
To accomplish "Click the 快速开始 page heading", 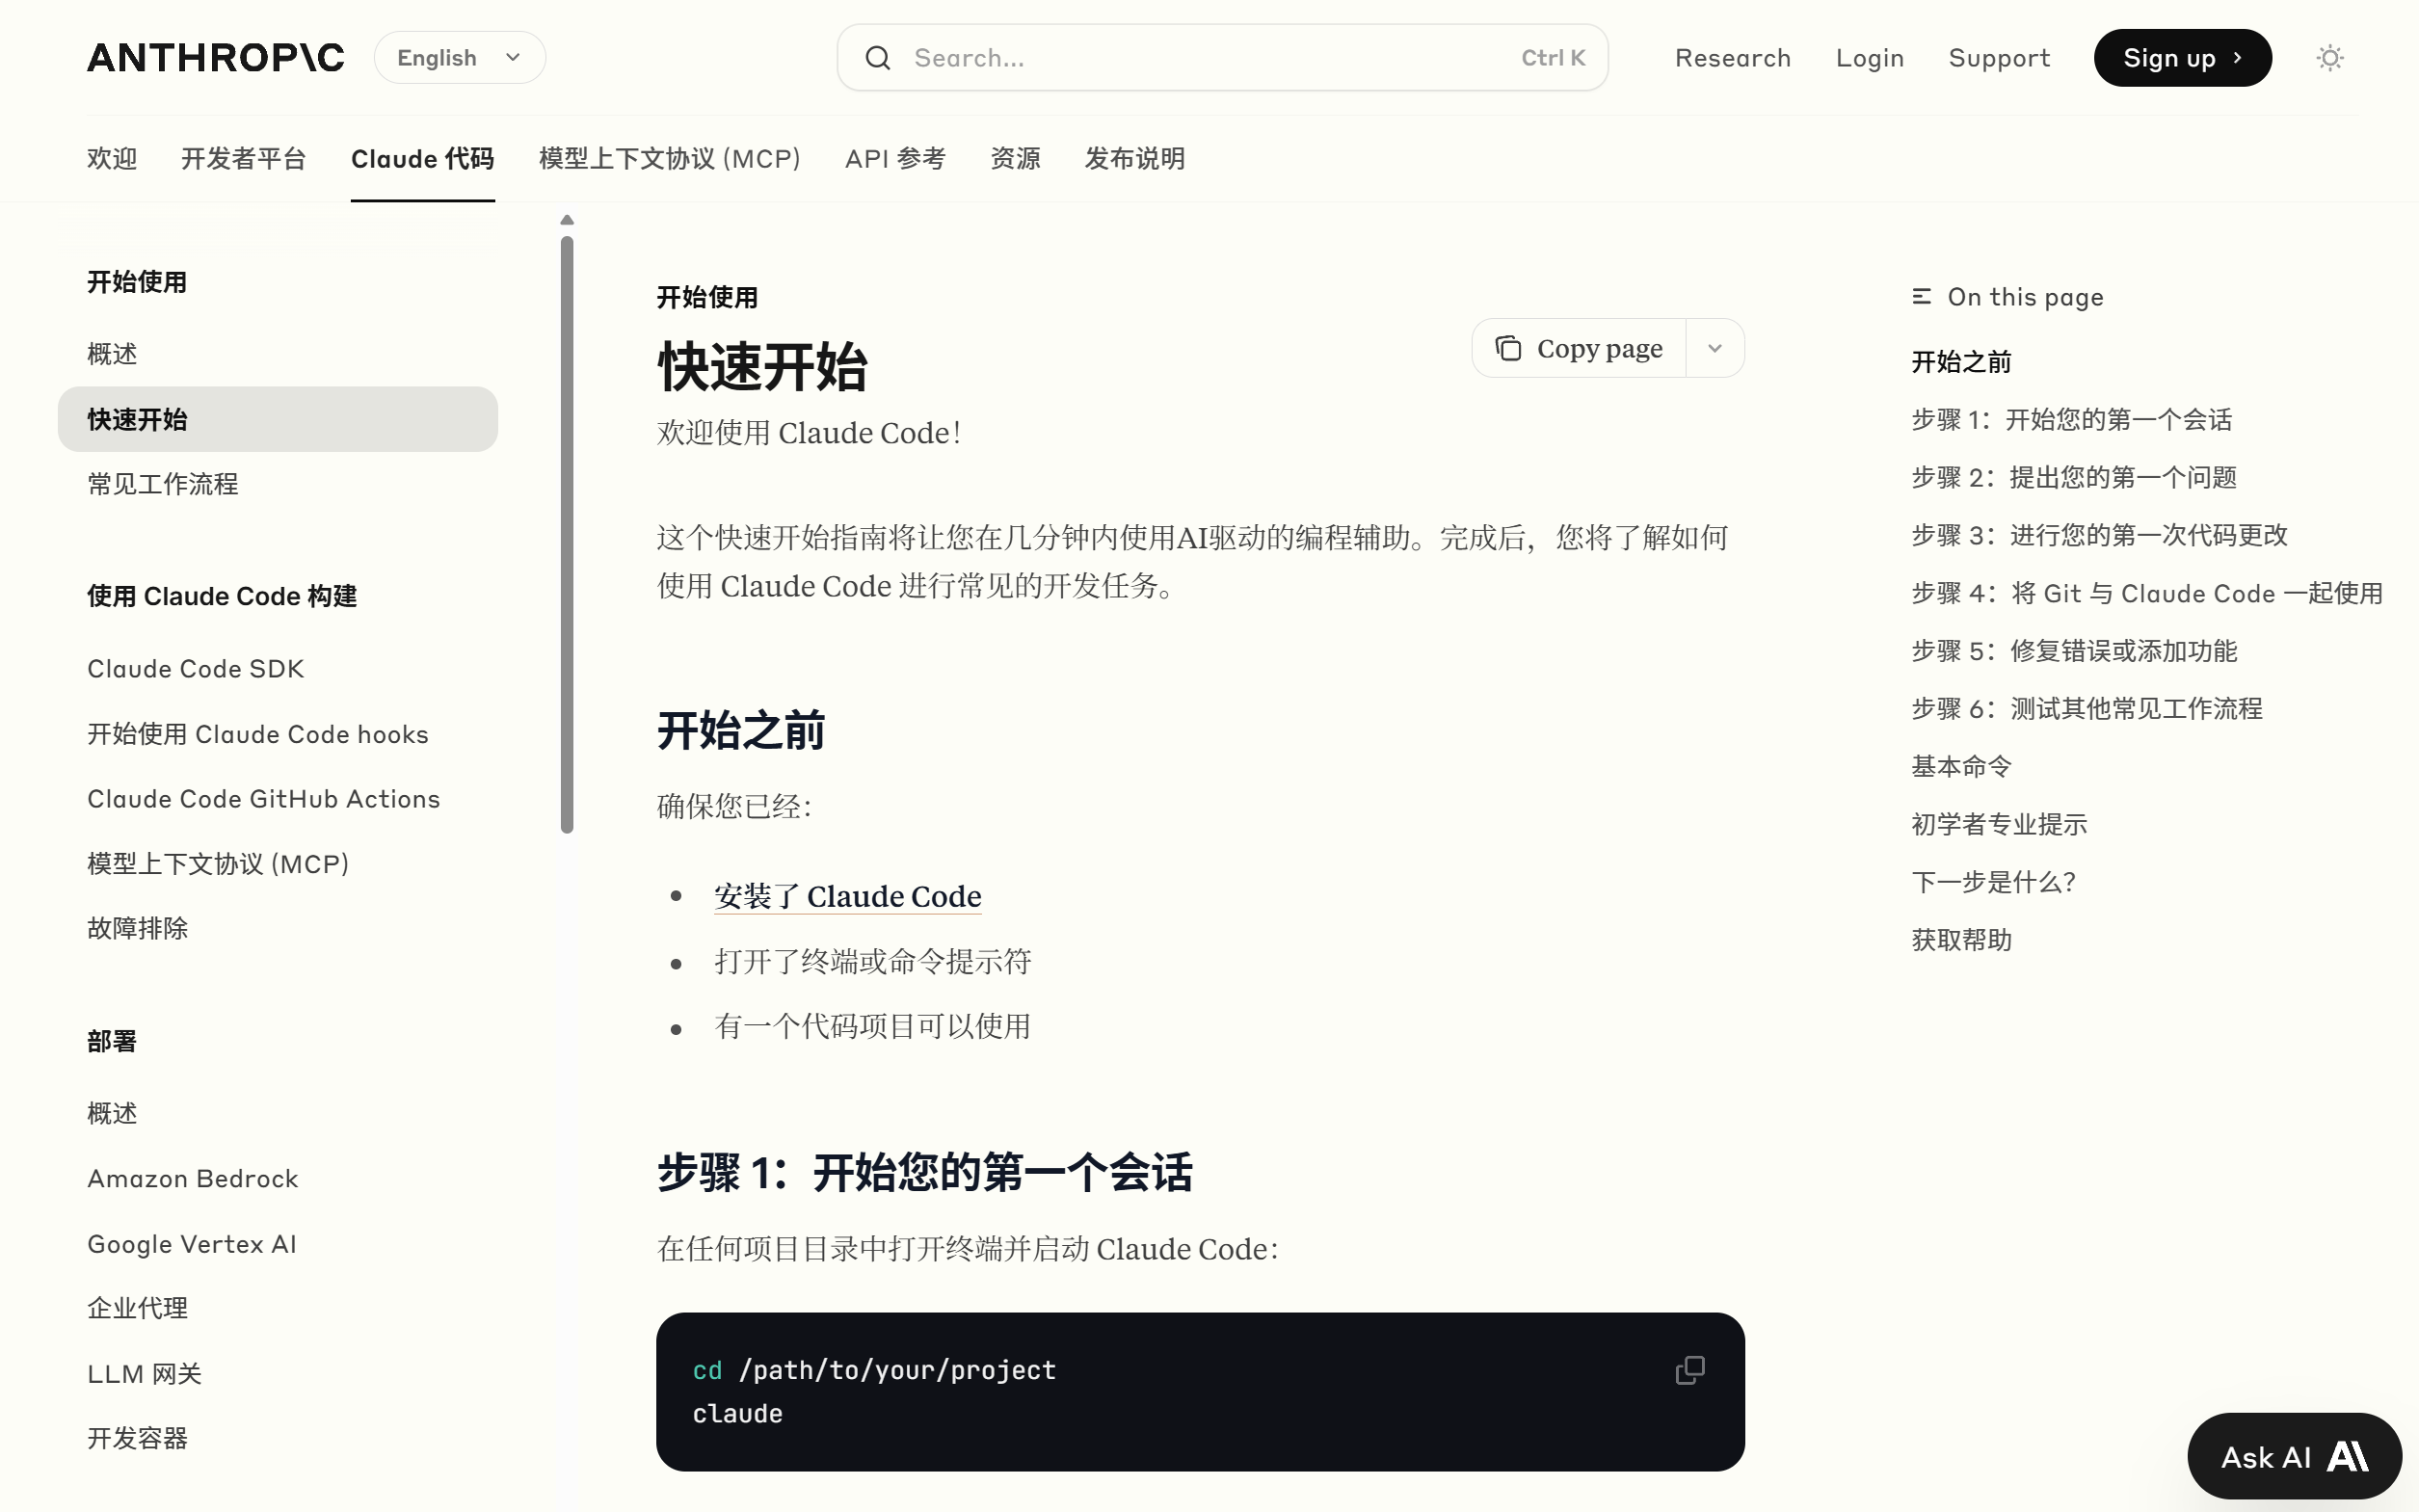I will pos(762,367).
